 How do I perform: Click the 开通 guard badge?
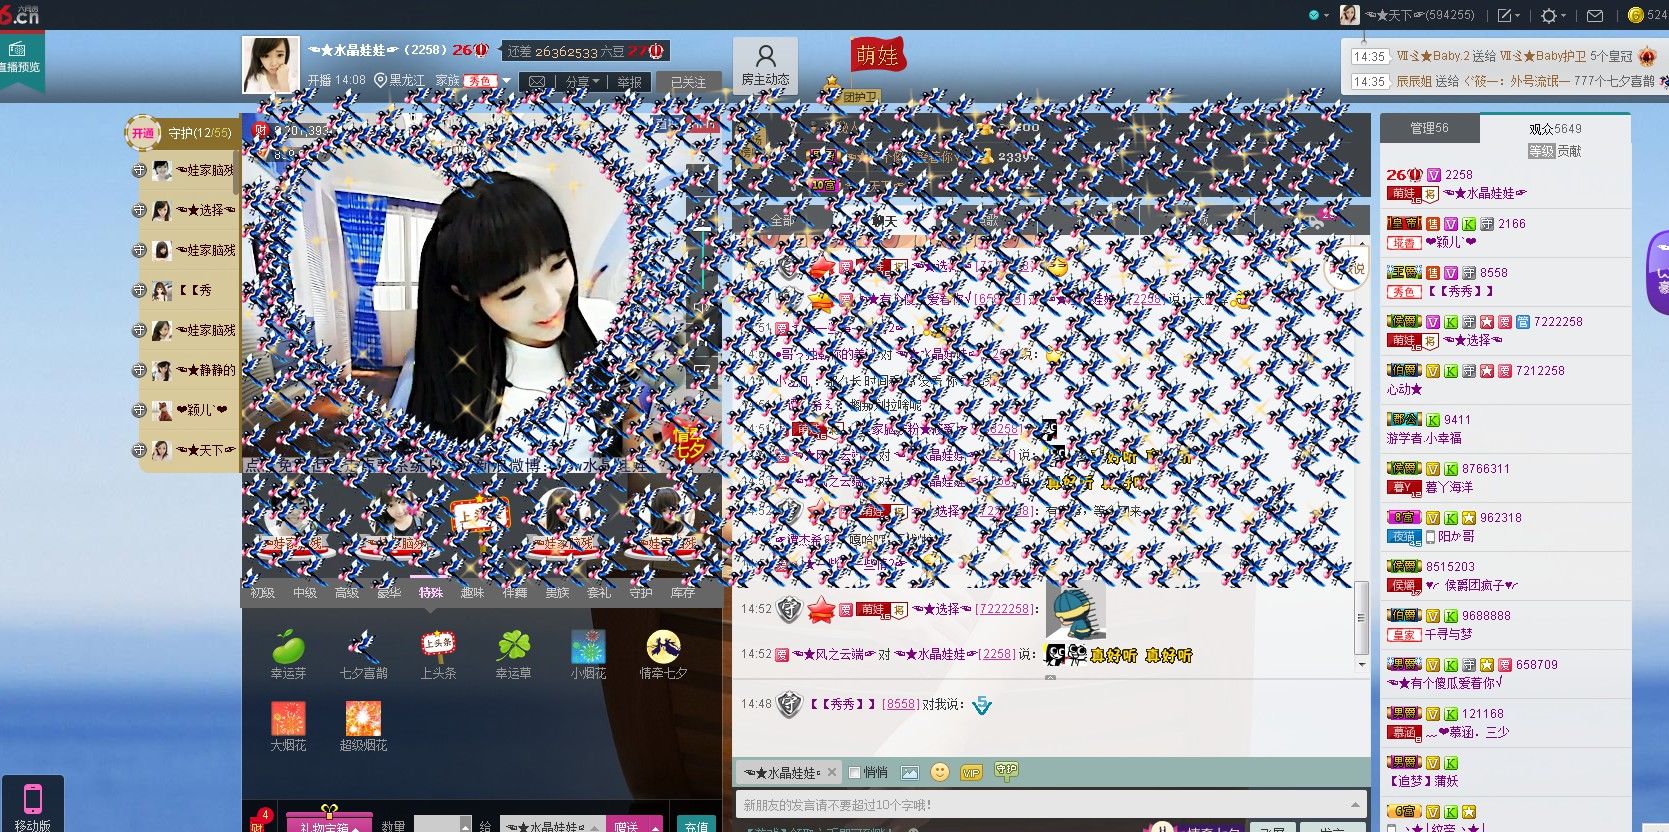click(x=143, y=132)
